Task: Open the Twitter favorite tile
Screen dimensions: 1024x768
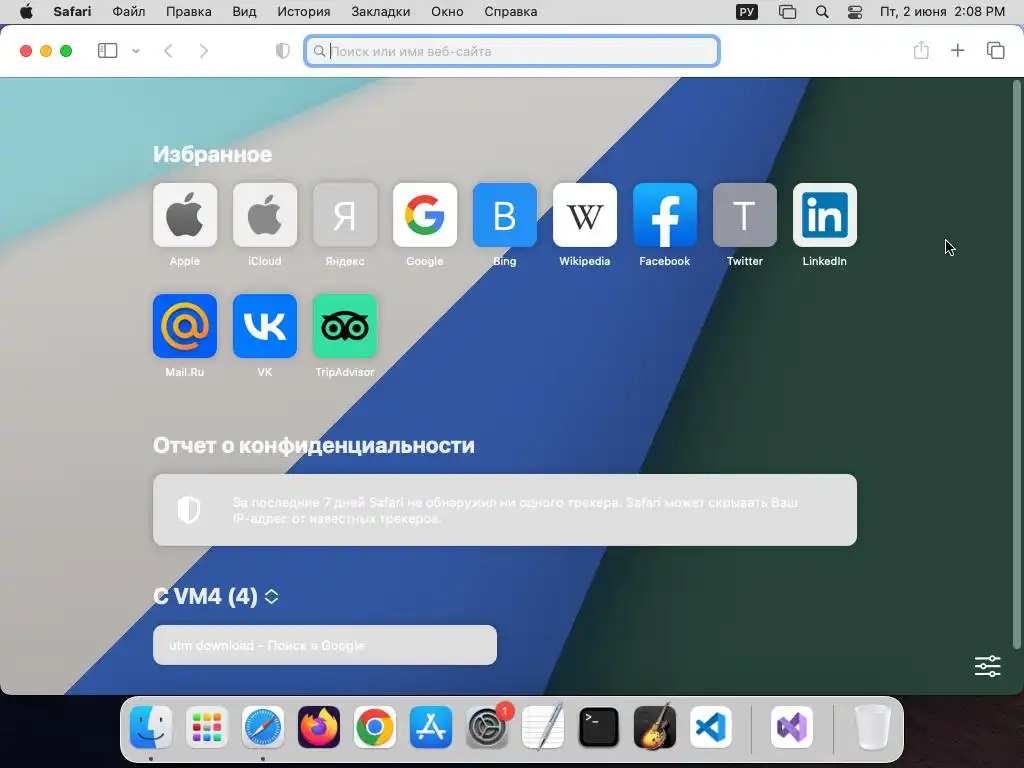Action: pos(744,215)
